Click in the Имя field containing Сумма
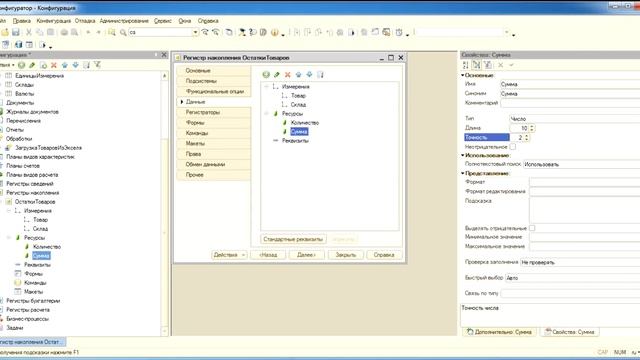 [570, 84]
